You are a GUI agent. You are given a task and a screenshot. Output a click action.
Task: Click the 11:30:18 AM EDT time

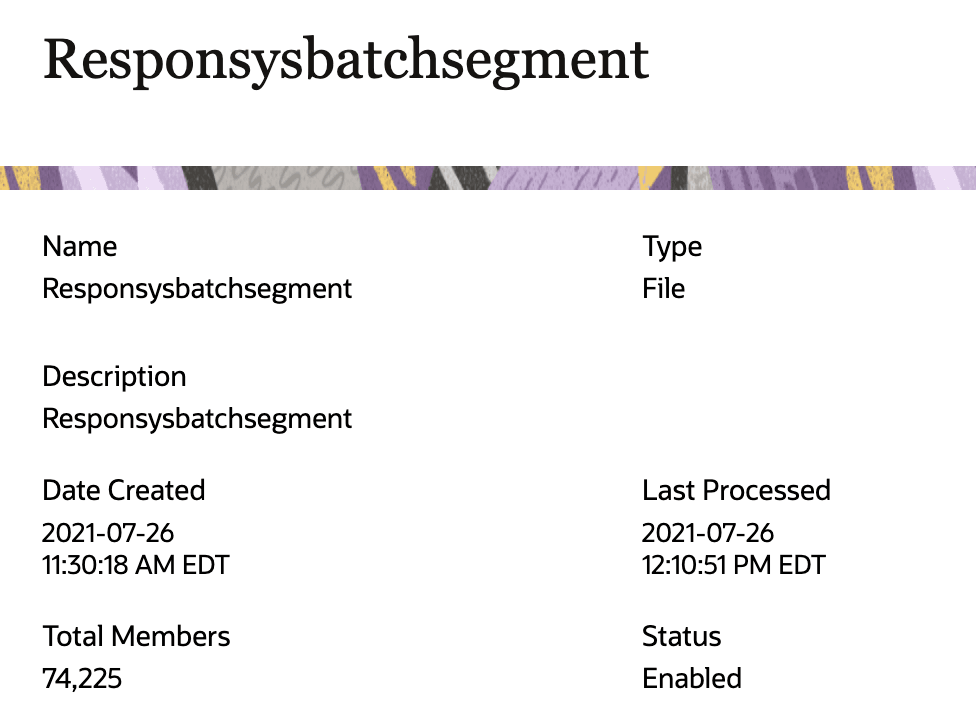(x=136, y=566)
